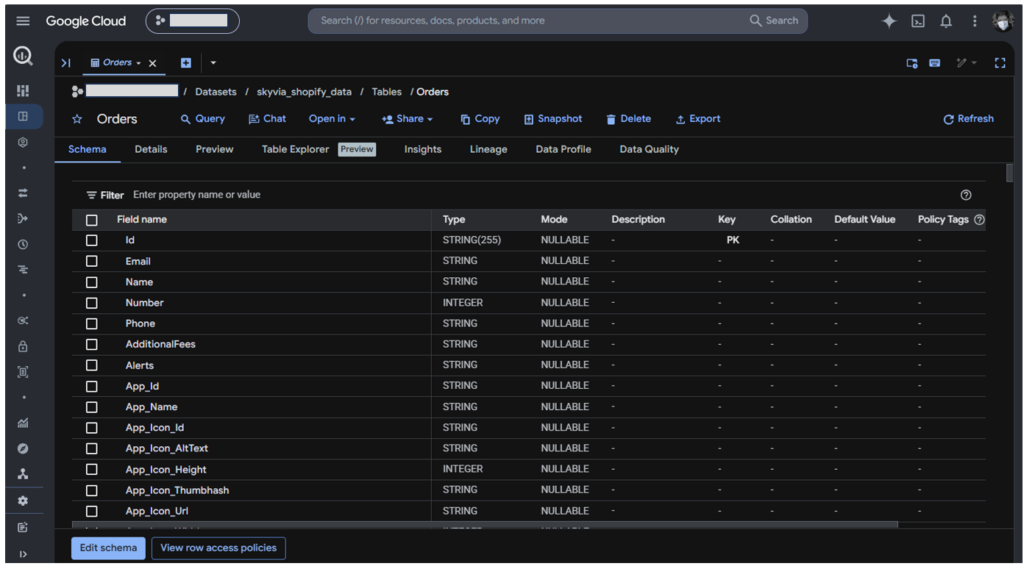Expand the left sidebar with the bottom arrow
The width and height of the screenshot is (1024, 566).
(x=23, y=554)
